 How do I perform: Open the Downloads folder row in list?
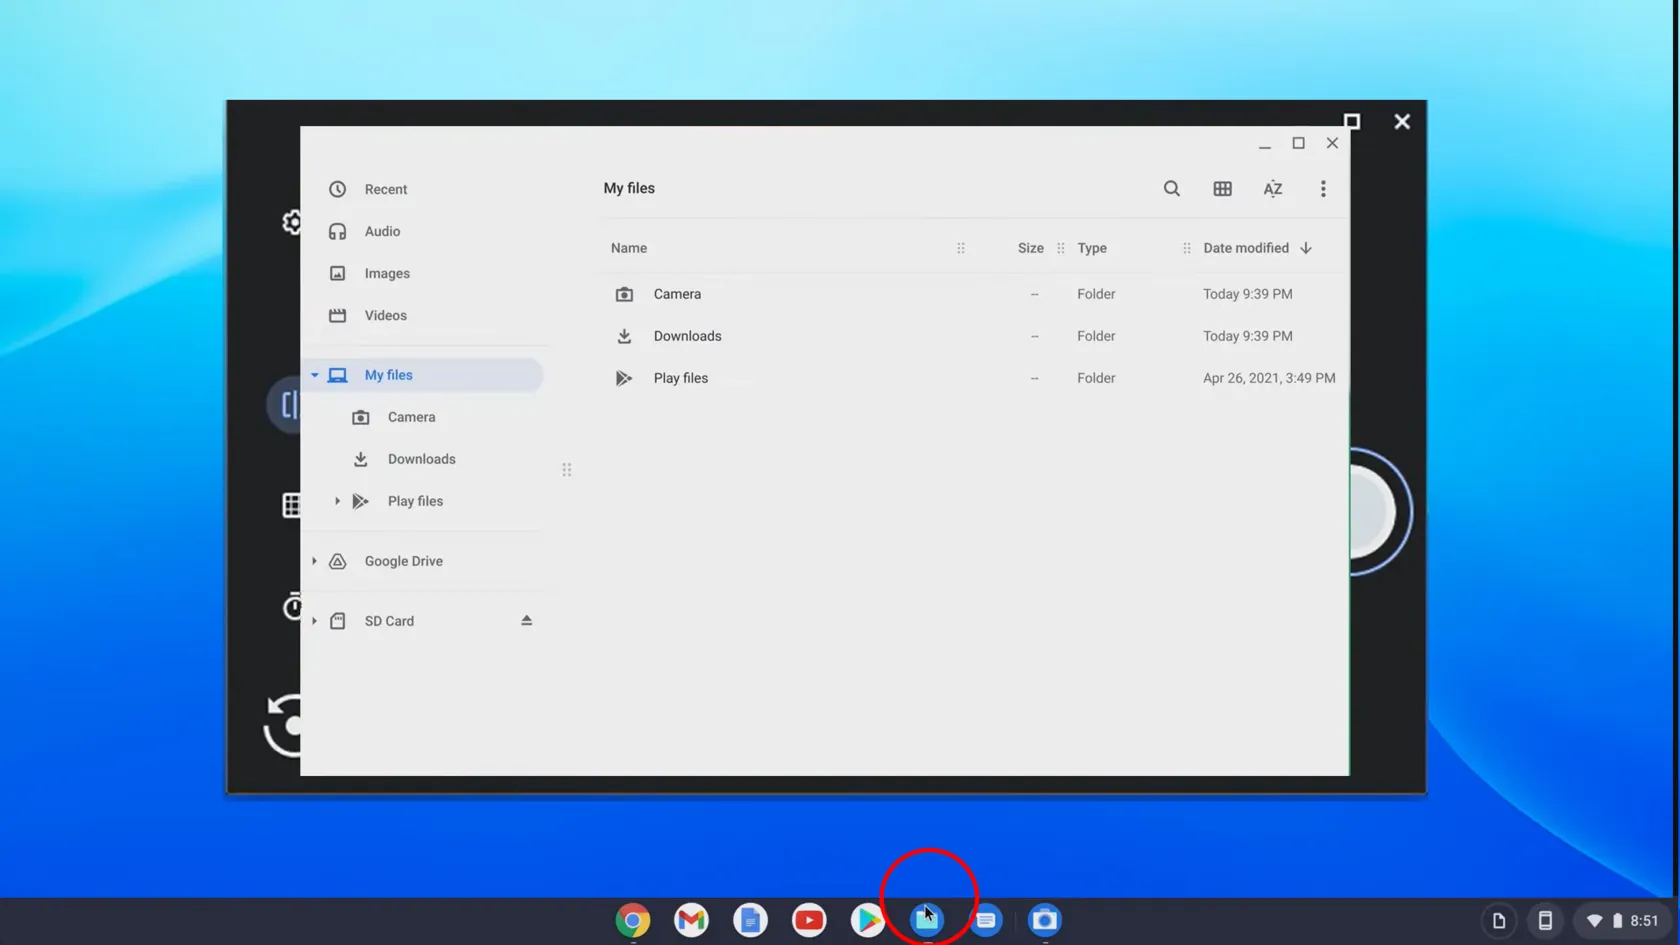687,336
